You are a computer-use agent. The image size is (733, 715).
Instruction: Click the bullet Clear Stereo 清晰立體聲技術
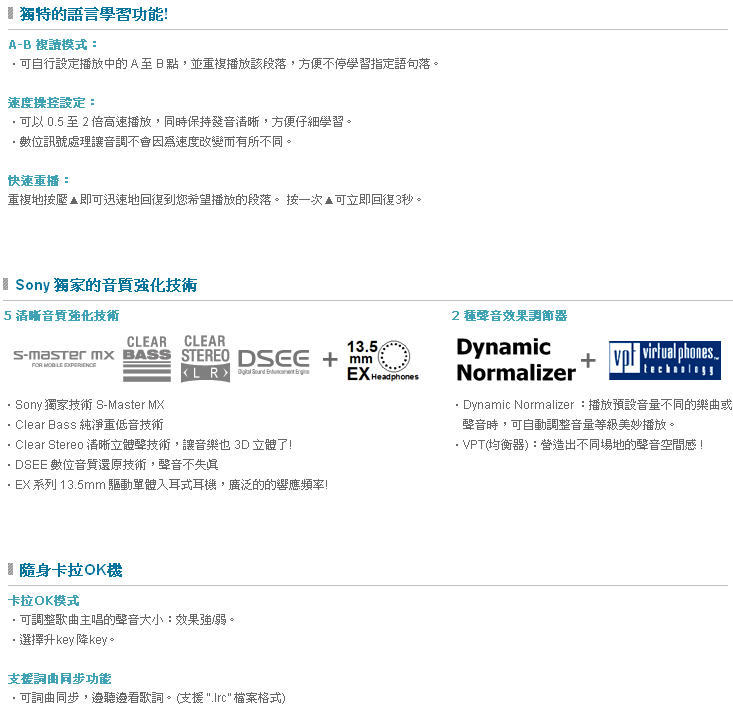tap(150, 445)
